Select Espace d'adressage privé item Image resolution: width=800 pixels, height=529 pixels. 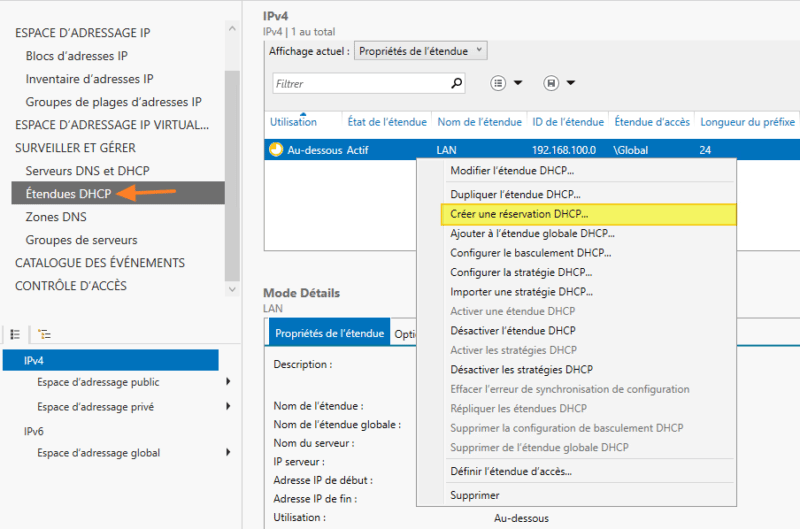coord(95,407)
